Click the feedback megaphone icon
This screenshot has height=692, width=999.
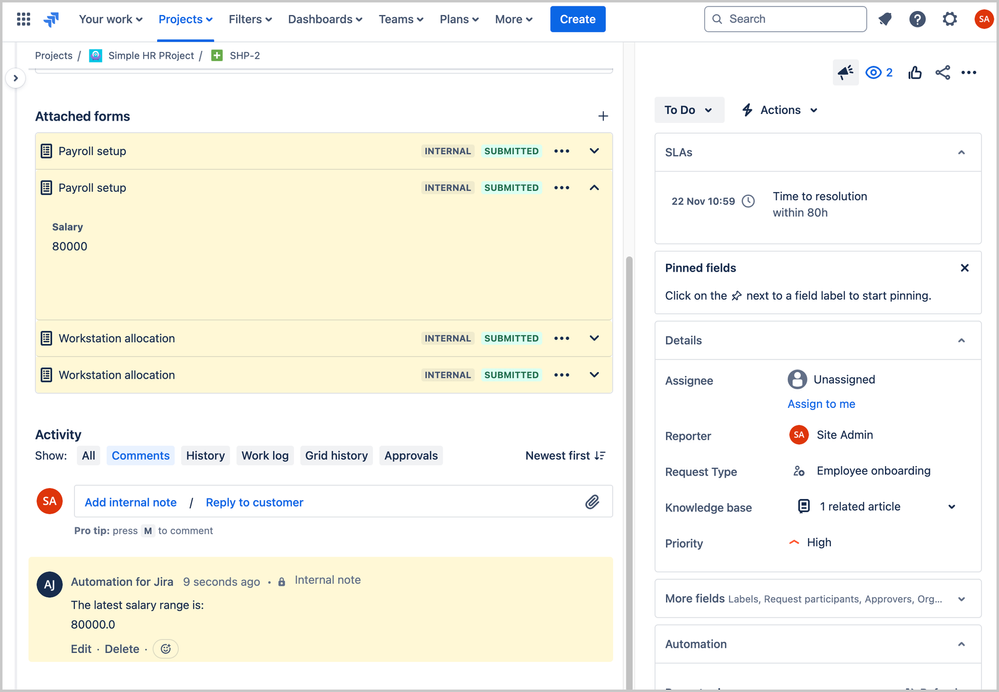tap(846, 73)
